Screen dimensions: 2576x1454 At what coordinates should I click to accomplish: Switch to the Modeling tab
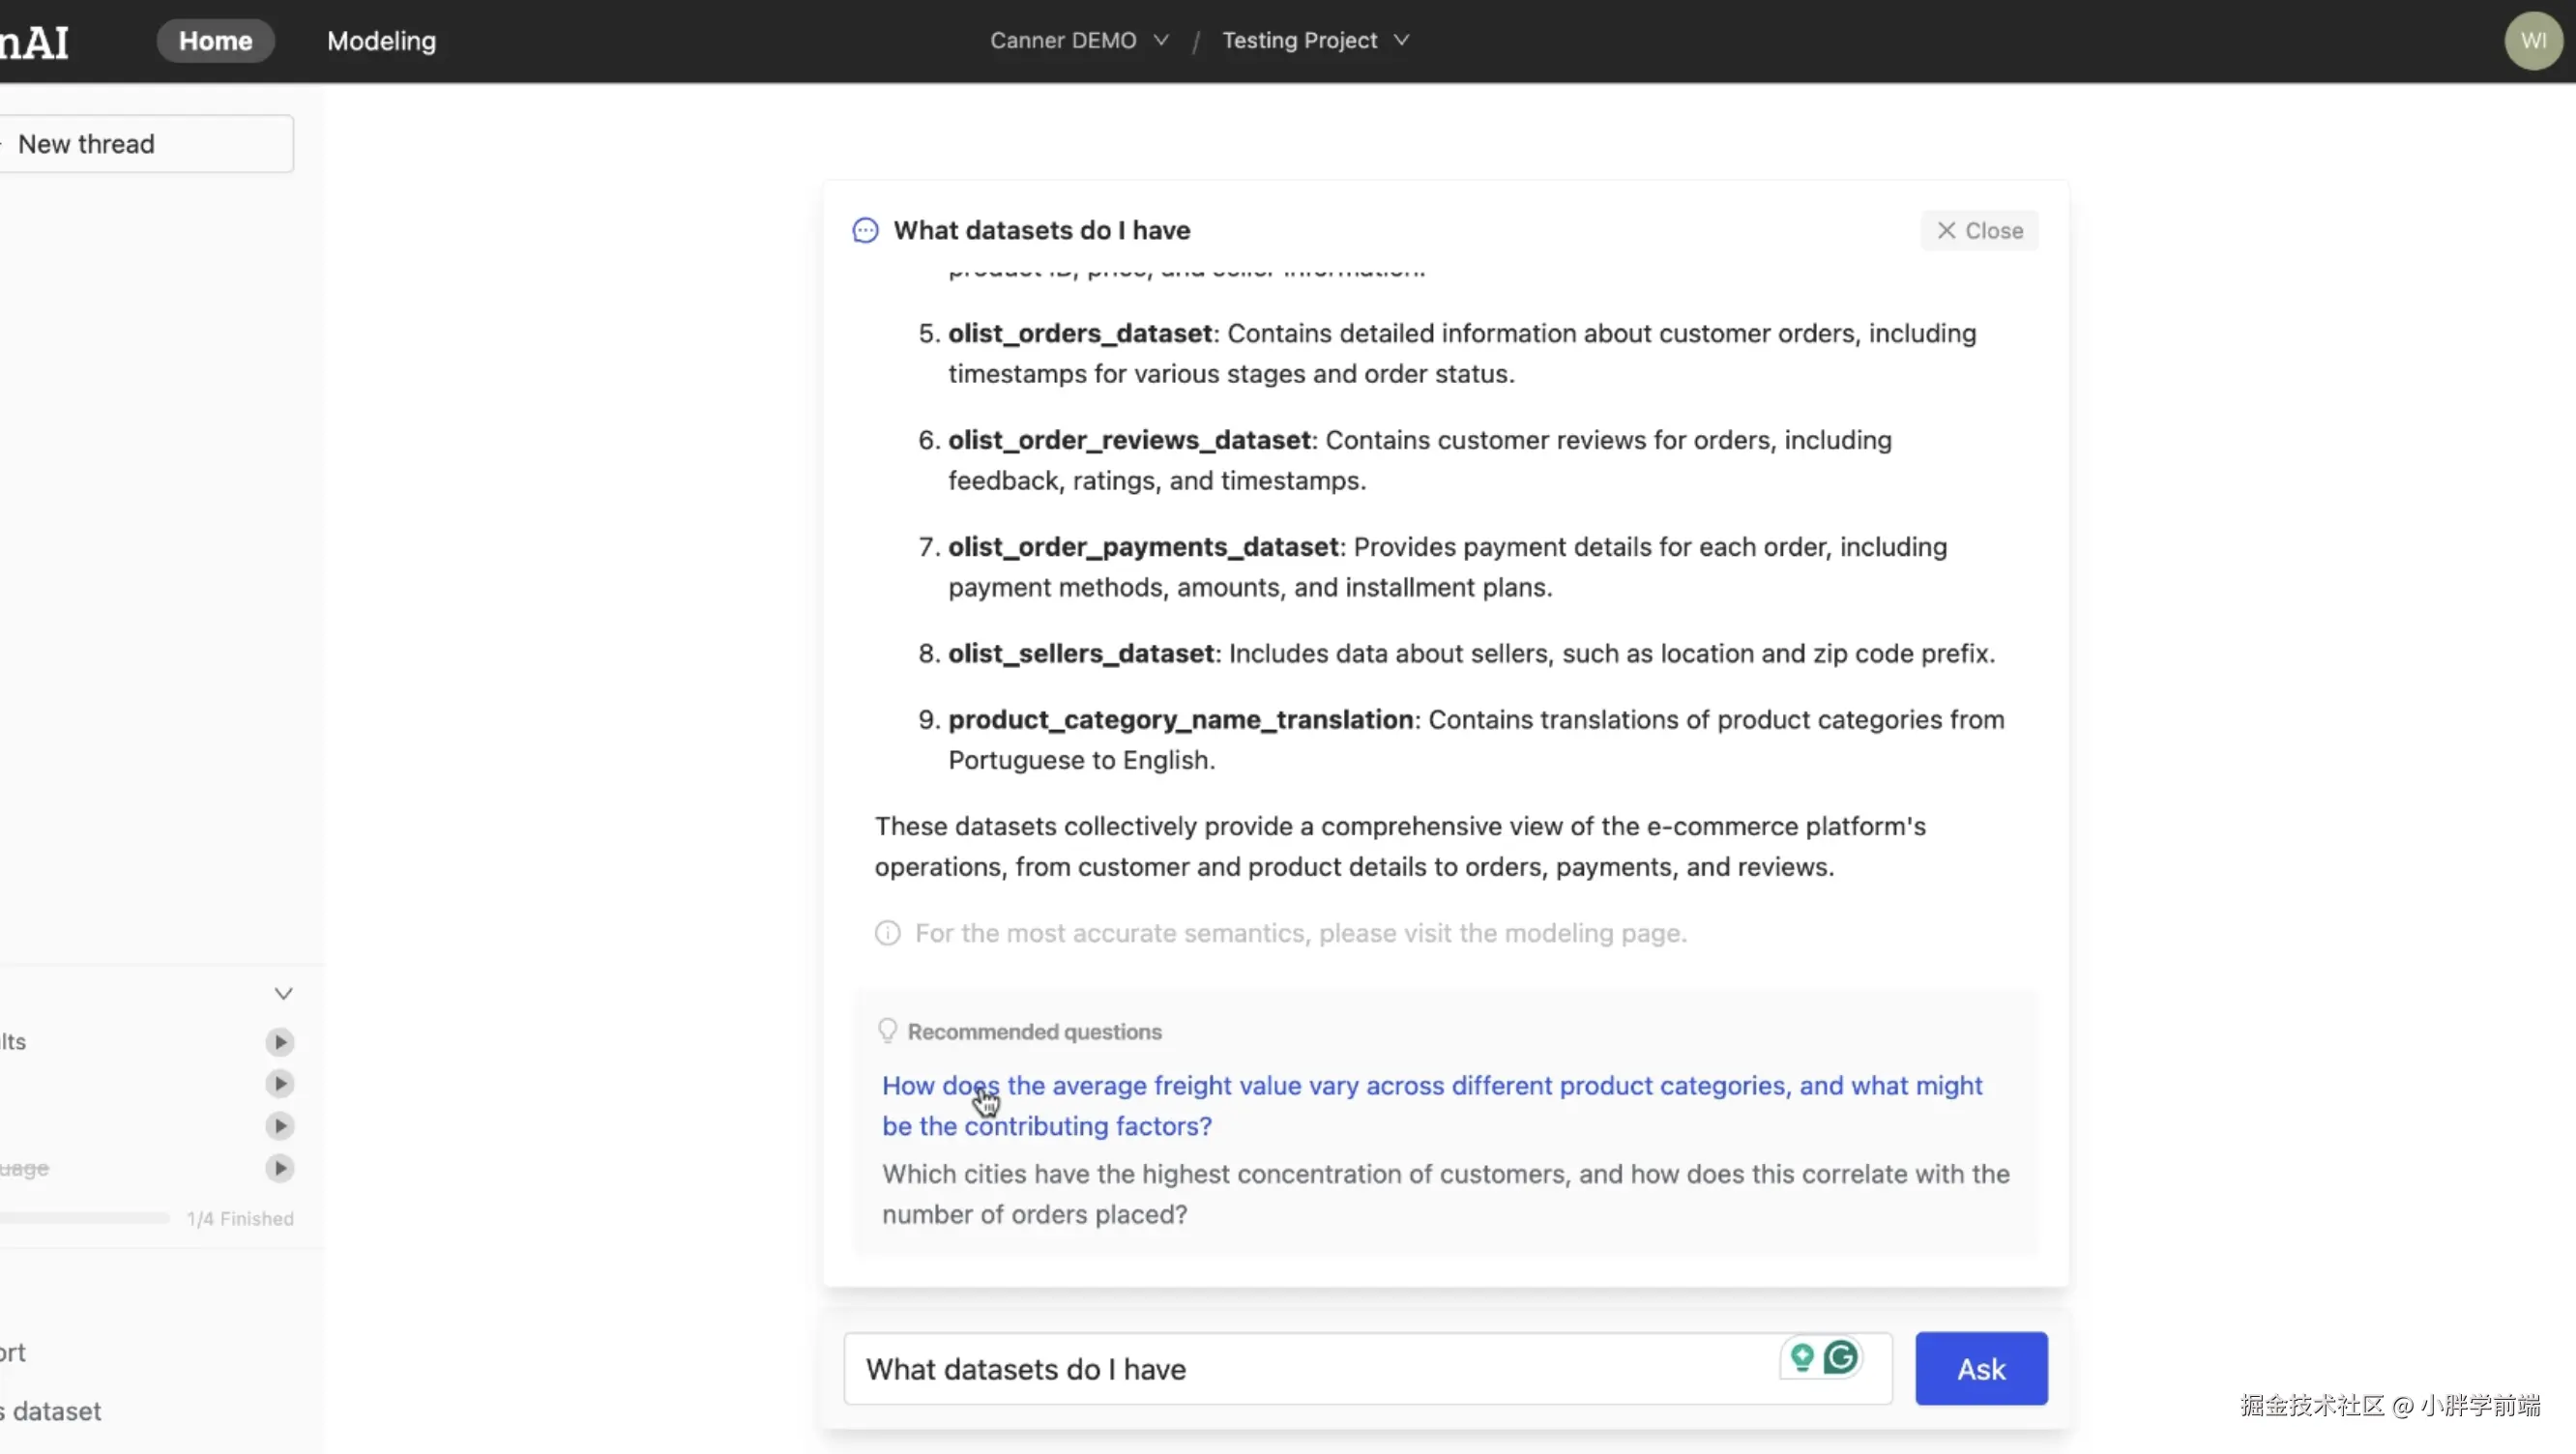click(x=381, y=41)
